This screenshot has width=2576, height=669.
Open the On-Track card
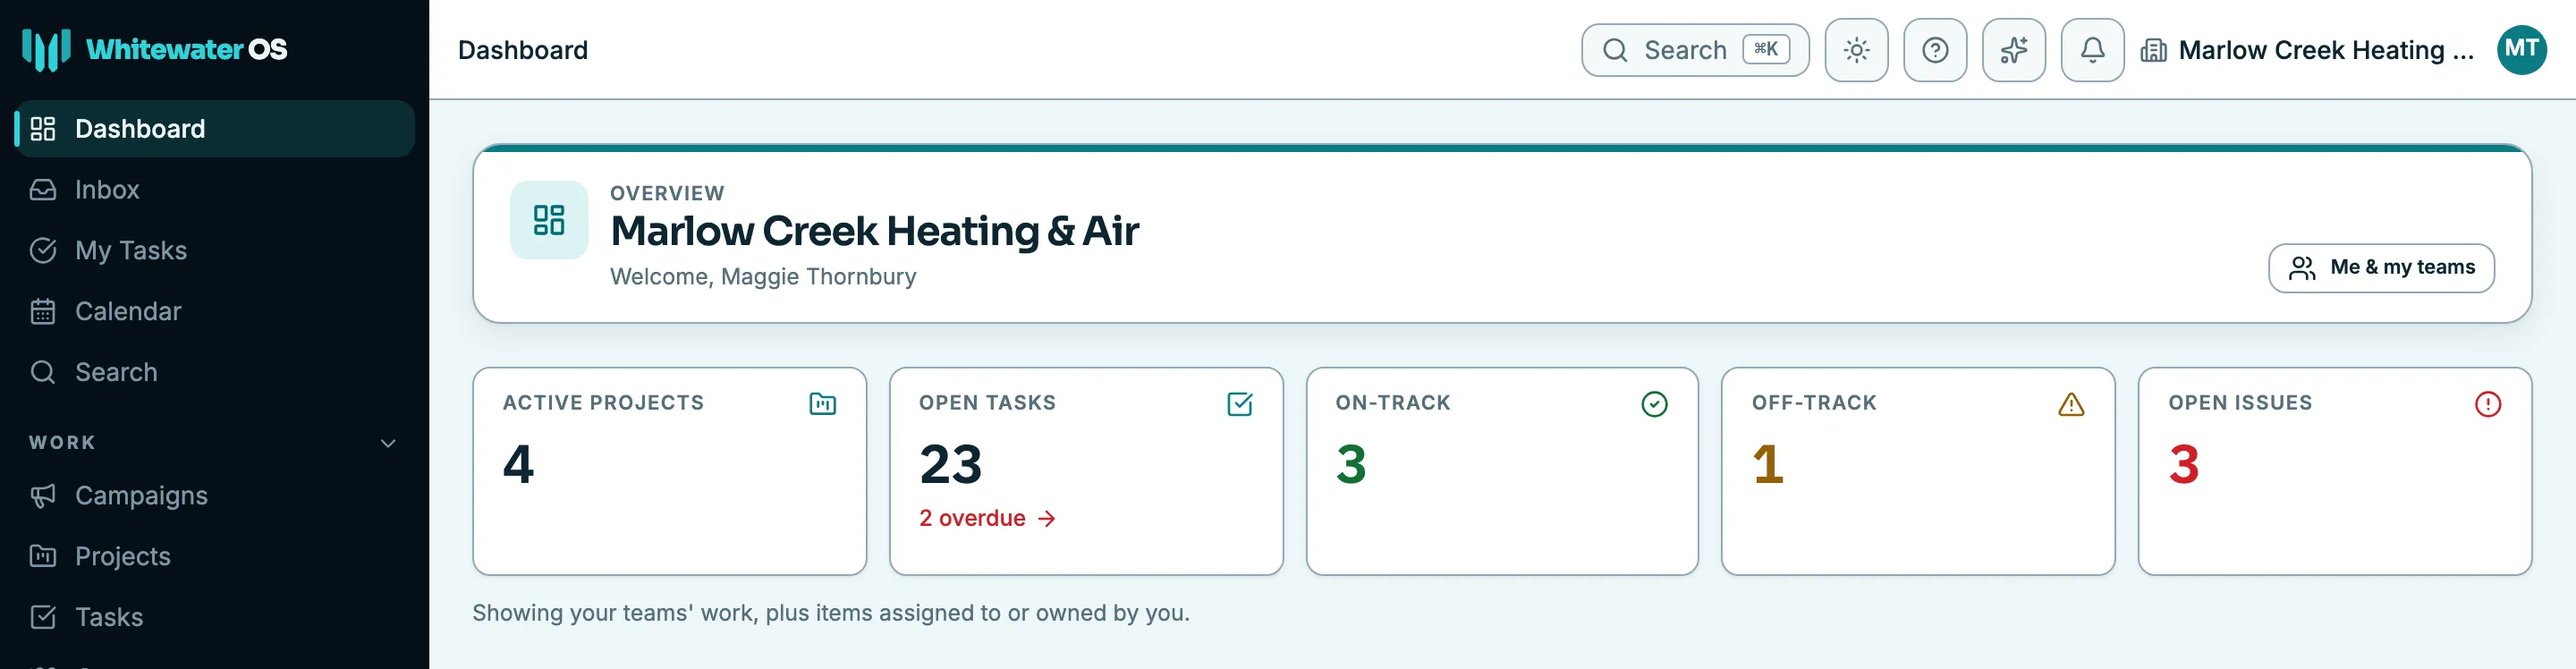[1502, 471]
